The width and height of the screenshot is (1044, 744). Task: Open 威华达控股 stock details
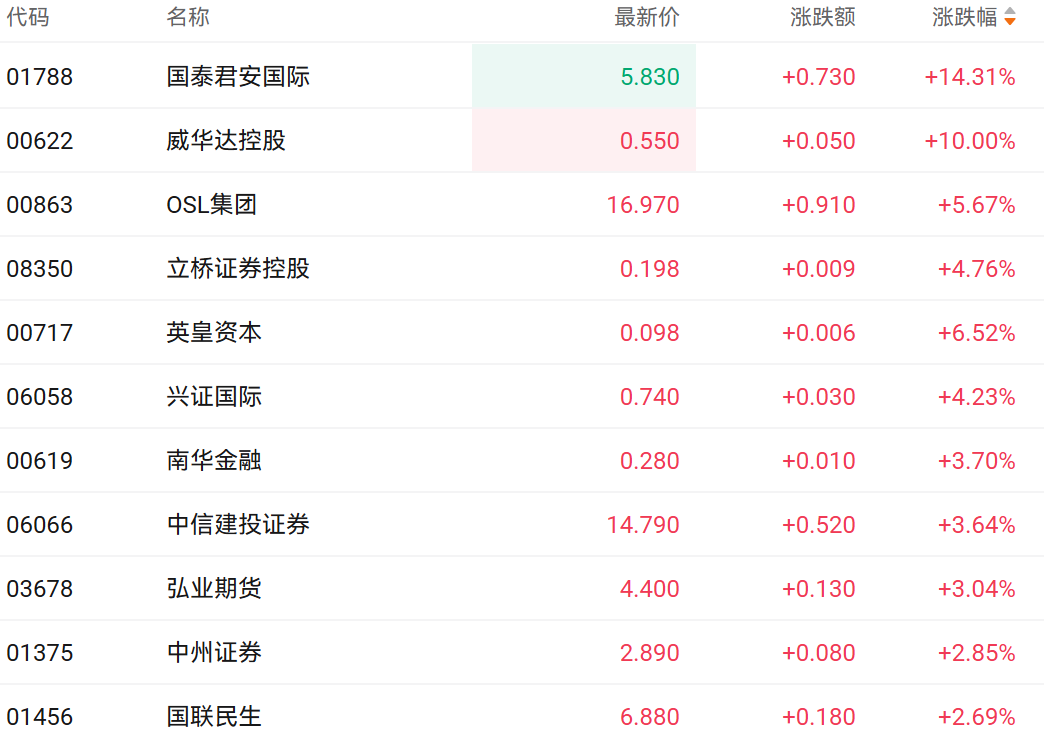pyautogui.click(x=226, y=141)
